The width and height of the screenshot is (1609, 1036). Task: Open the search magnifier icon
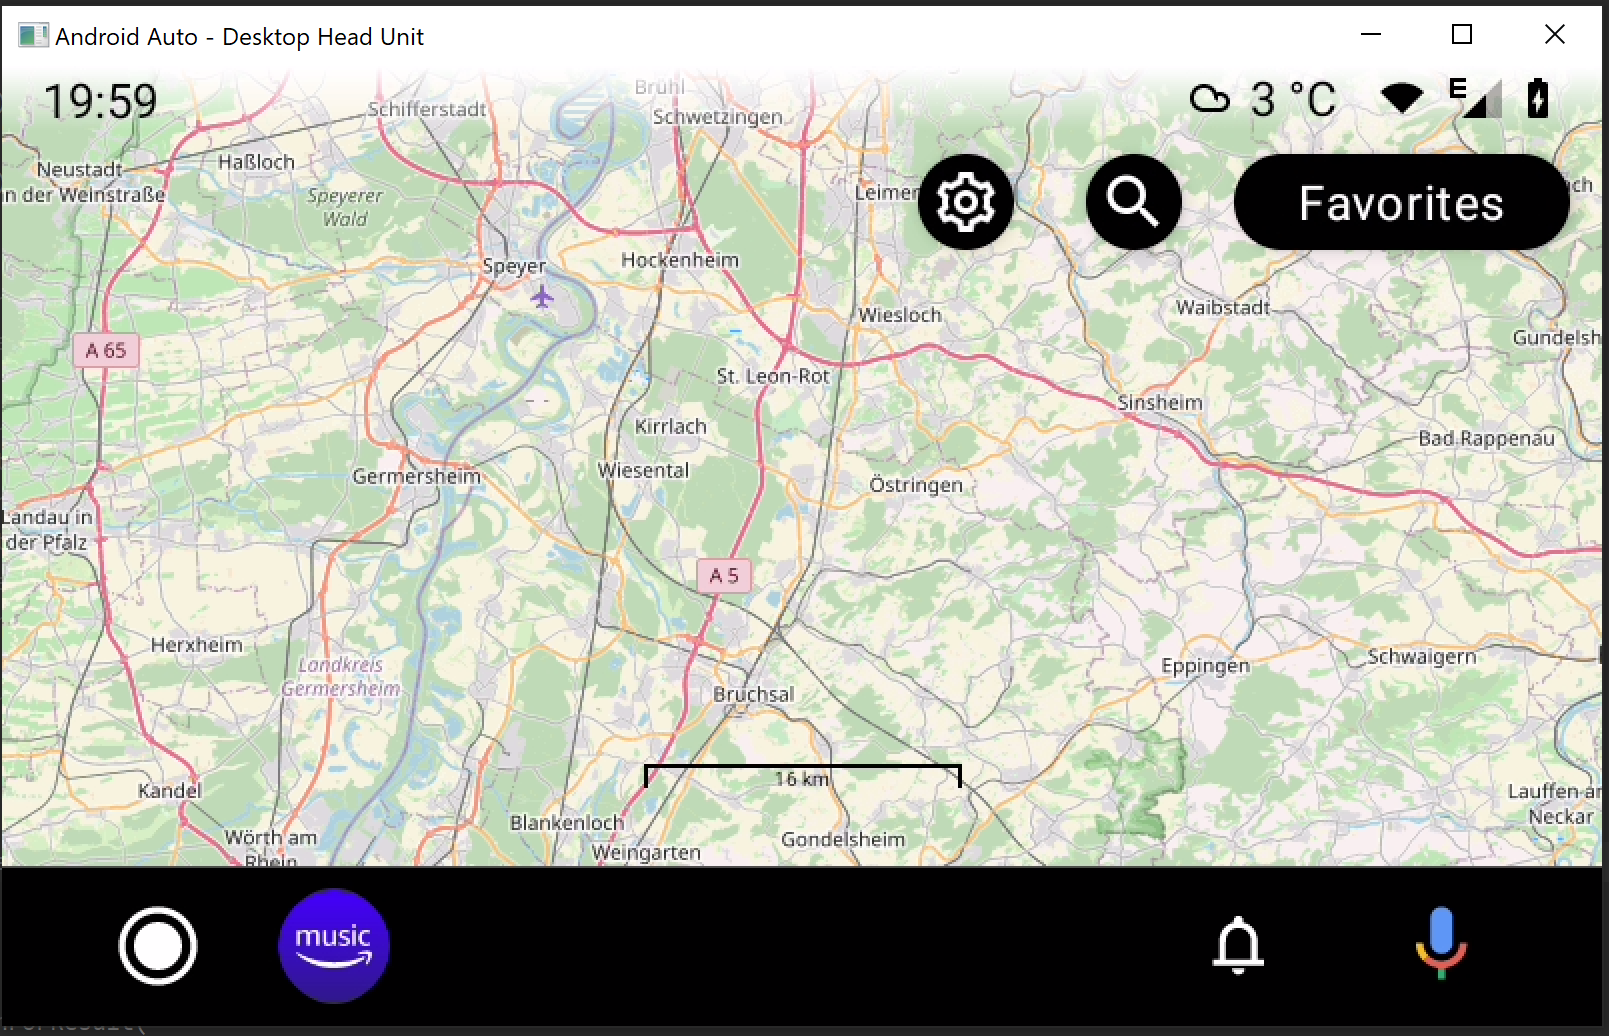point(1133,201)
